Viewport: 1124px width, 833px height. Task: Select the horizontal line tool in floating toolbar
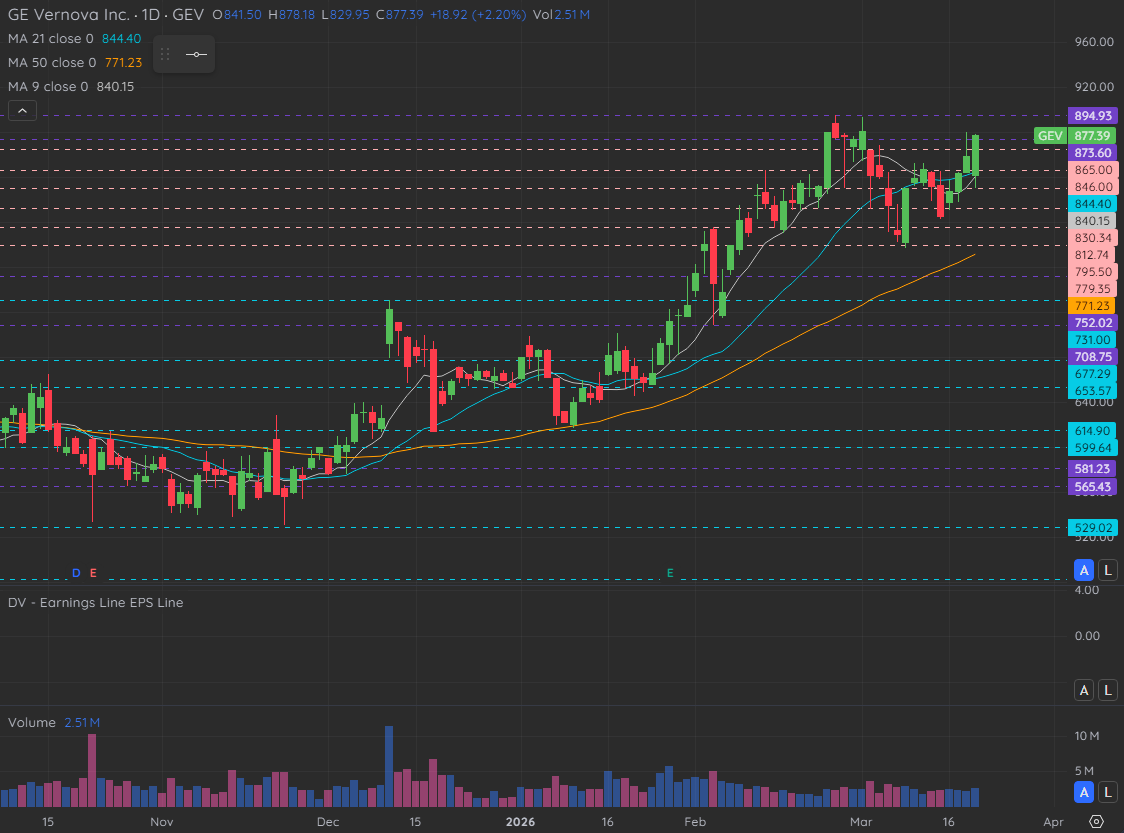[x=196, y=54]
